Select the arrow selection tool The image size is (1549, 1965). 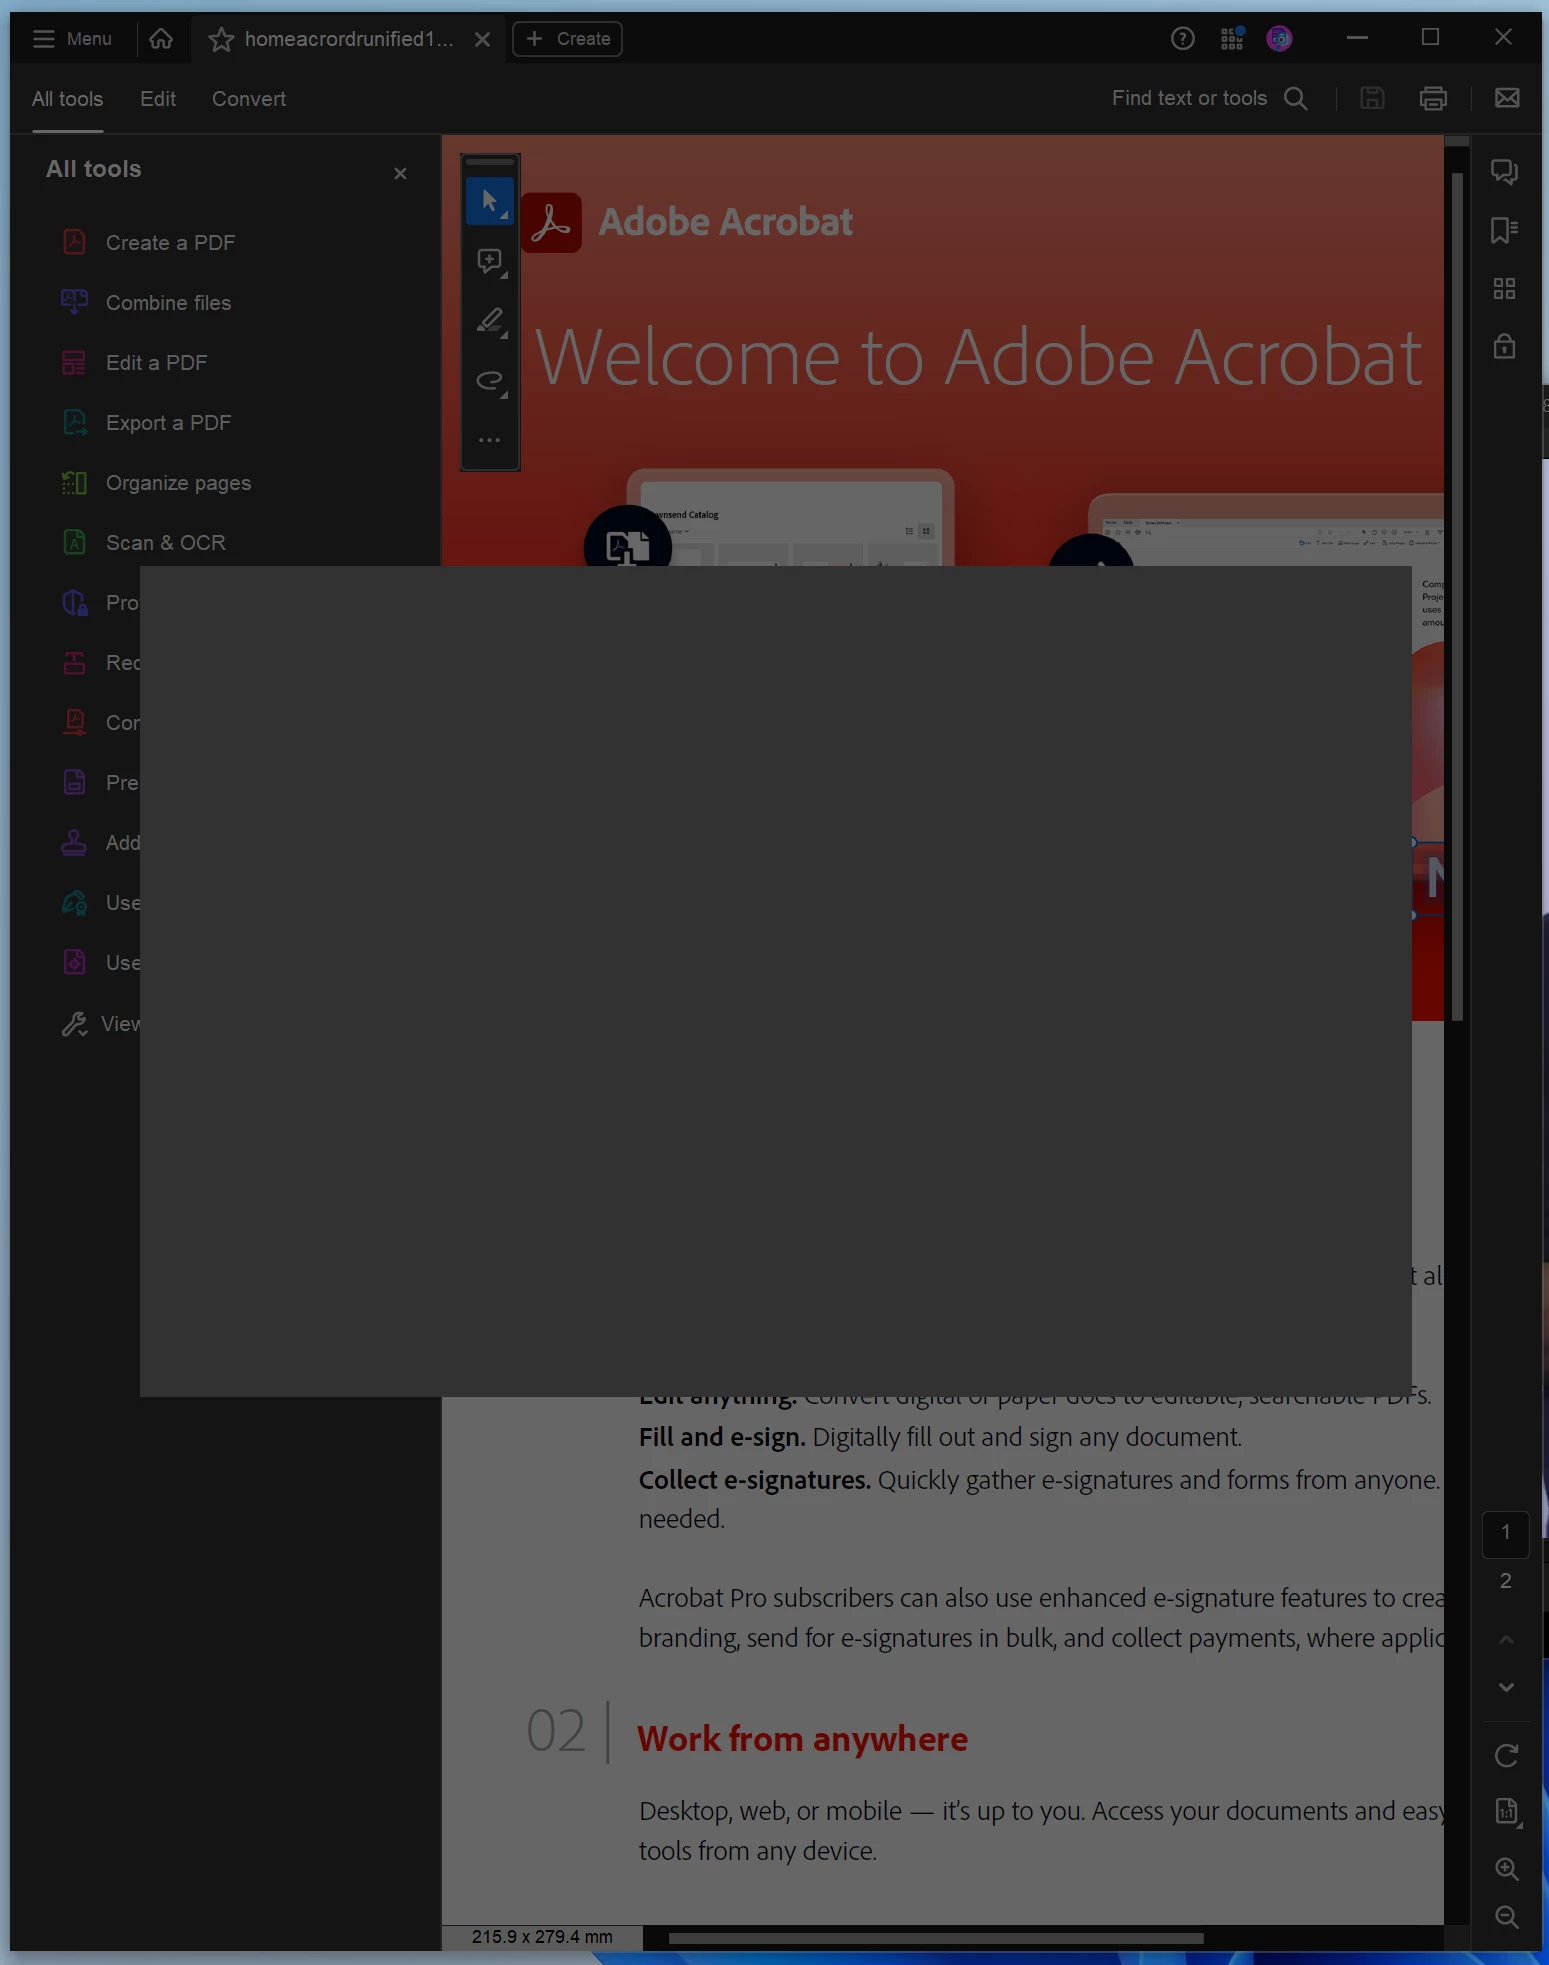pyautogui.click(x=490, y=201)
